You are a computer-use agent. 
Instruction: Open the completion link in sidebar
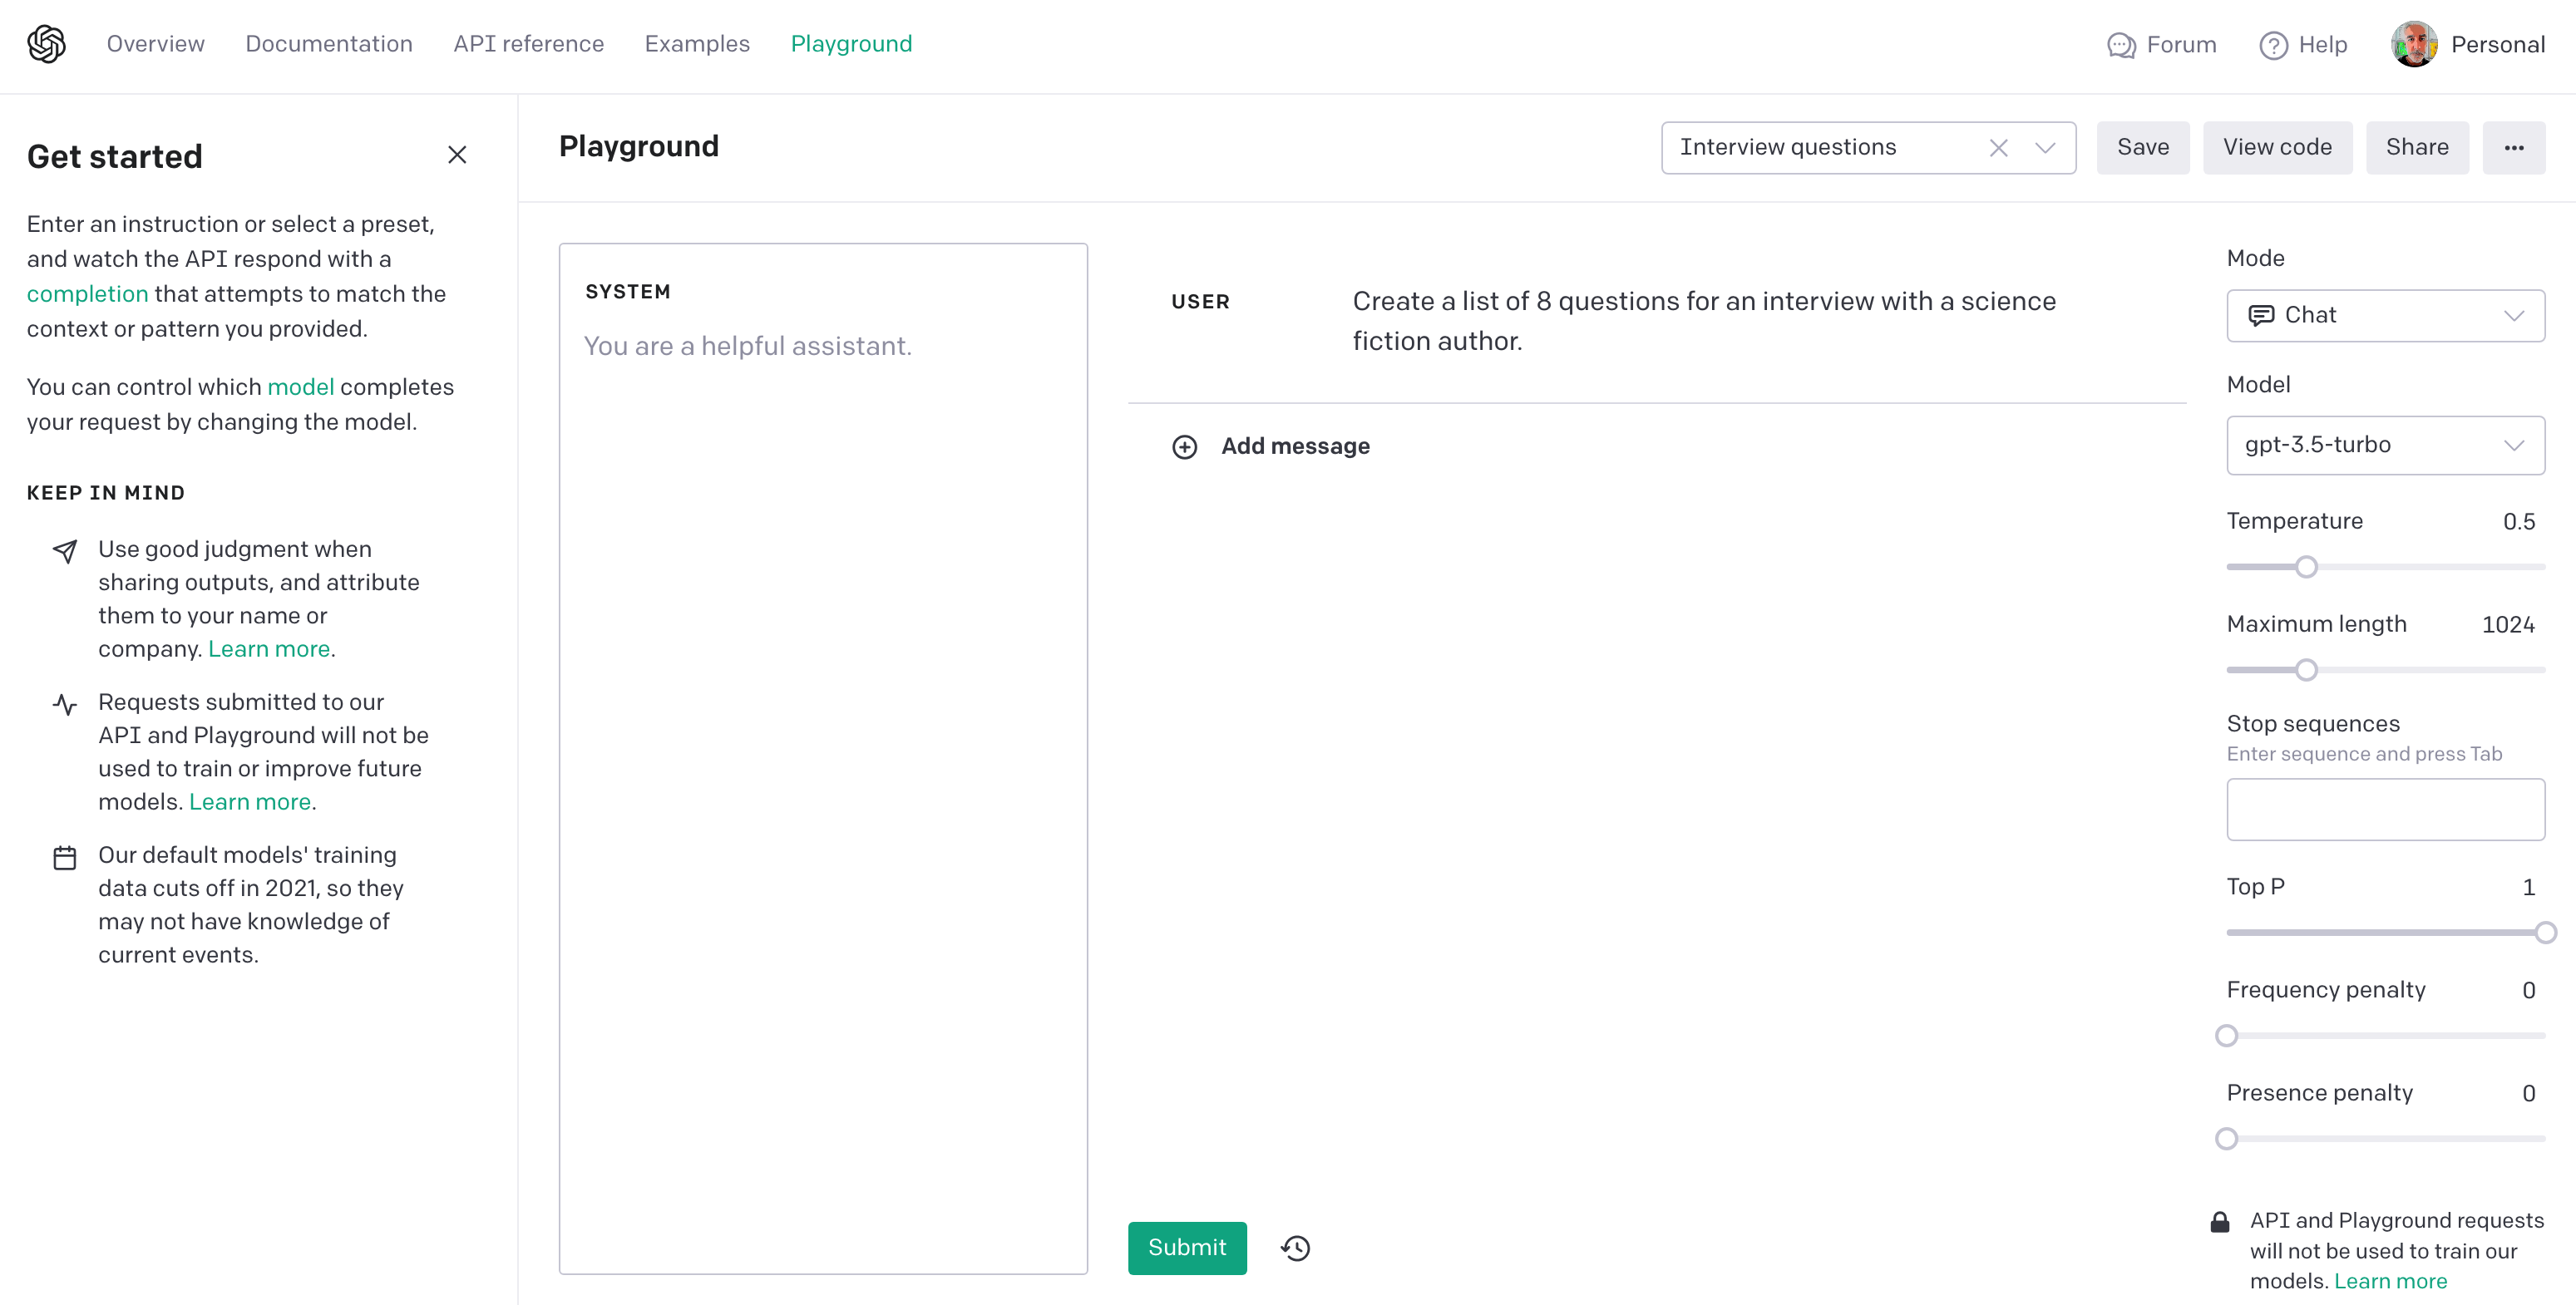[x=87, y=294]
